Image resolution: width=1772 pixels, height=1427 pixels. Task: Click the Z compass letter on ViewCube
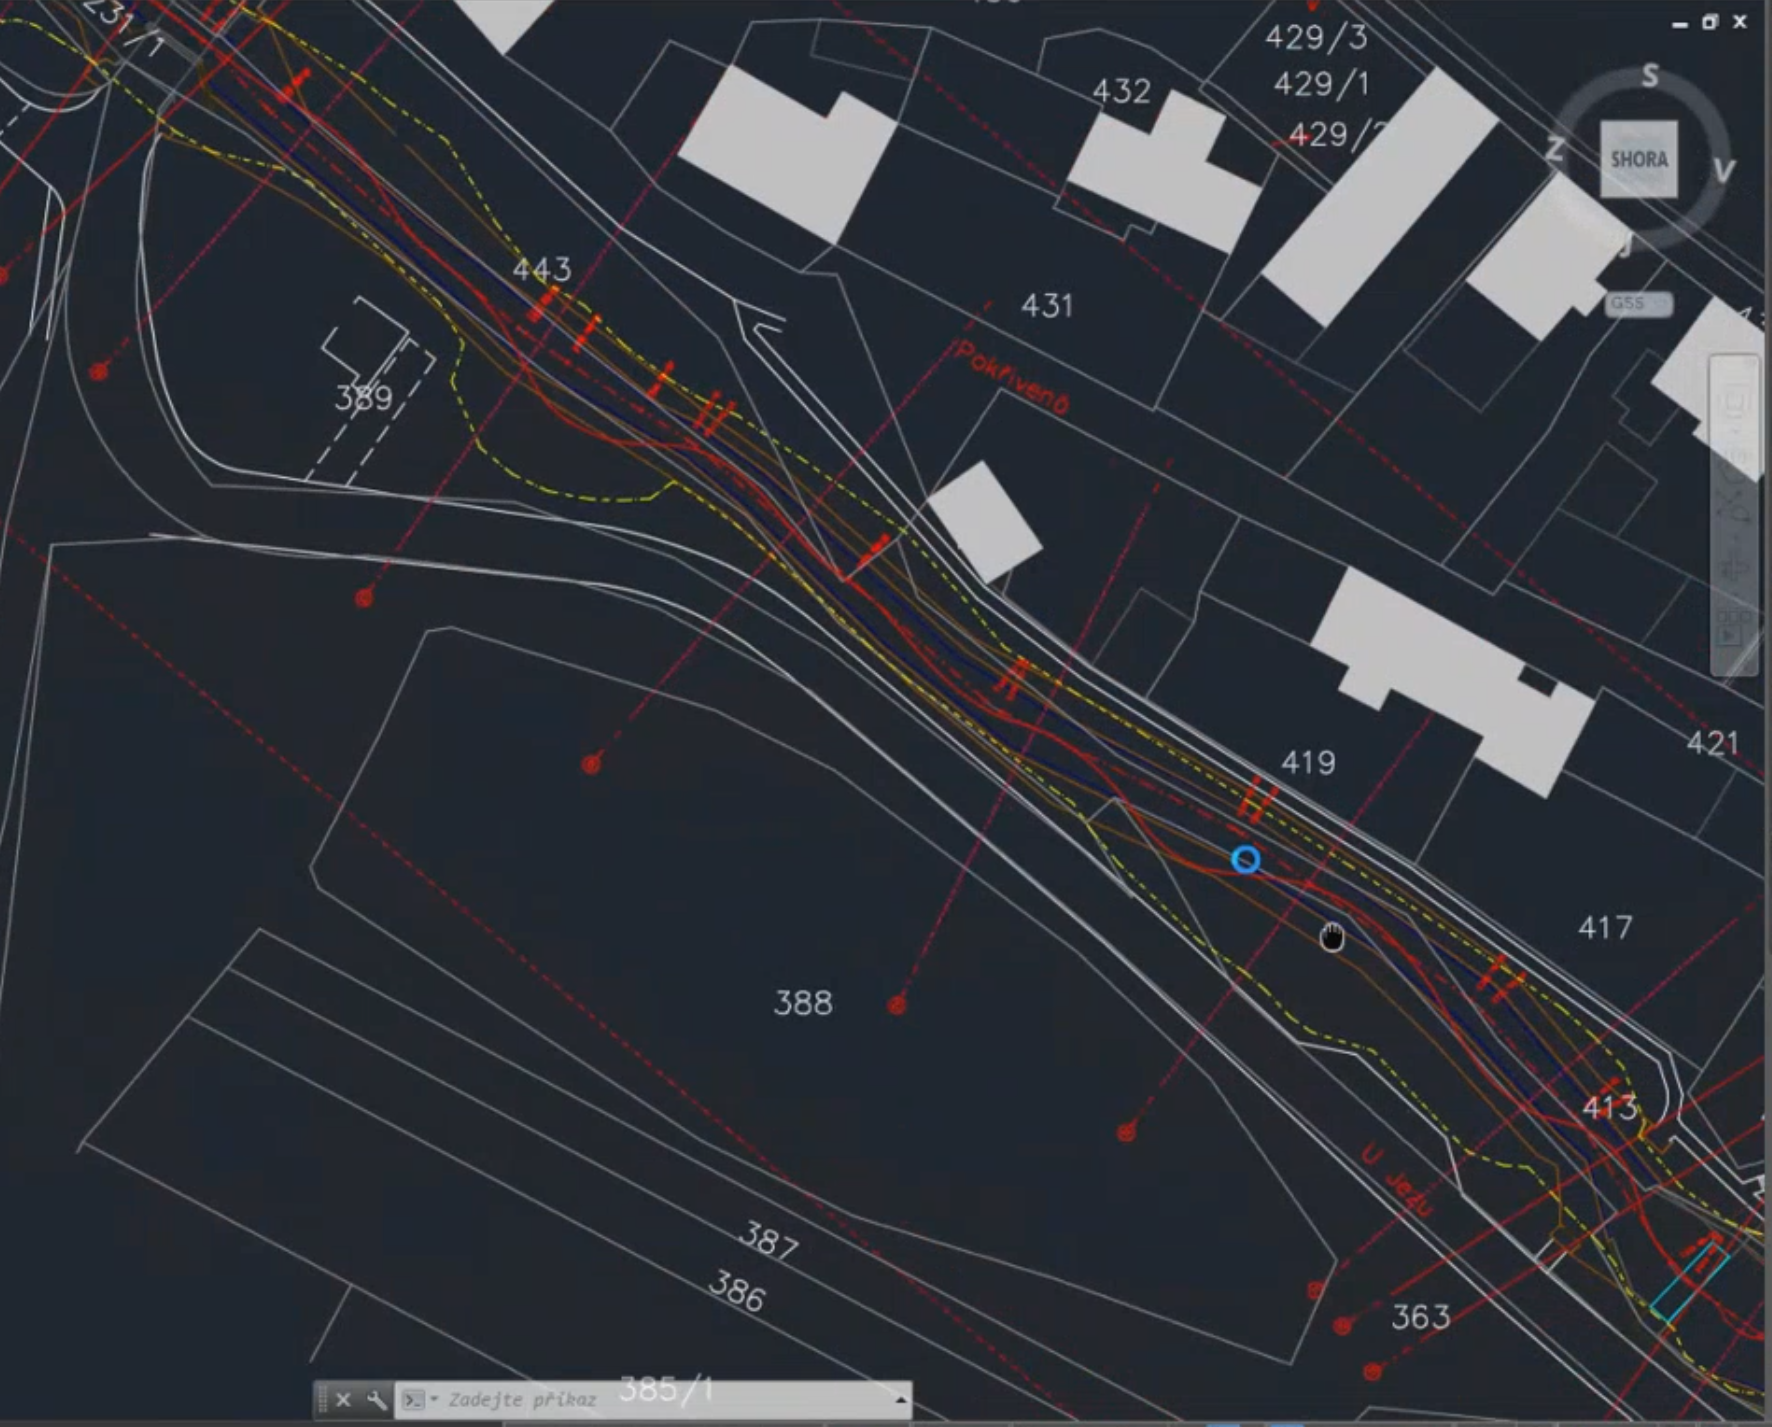coord(1554,149)
